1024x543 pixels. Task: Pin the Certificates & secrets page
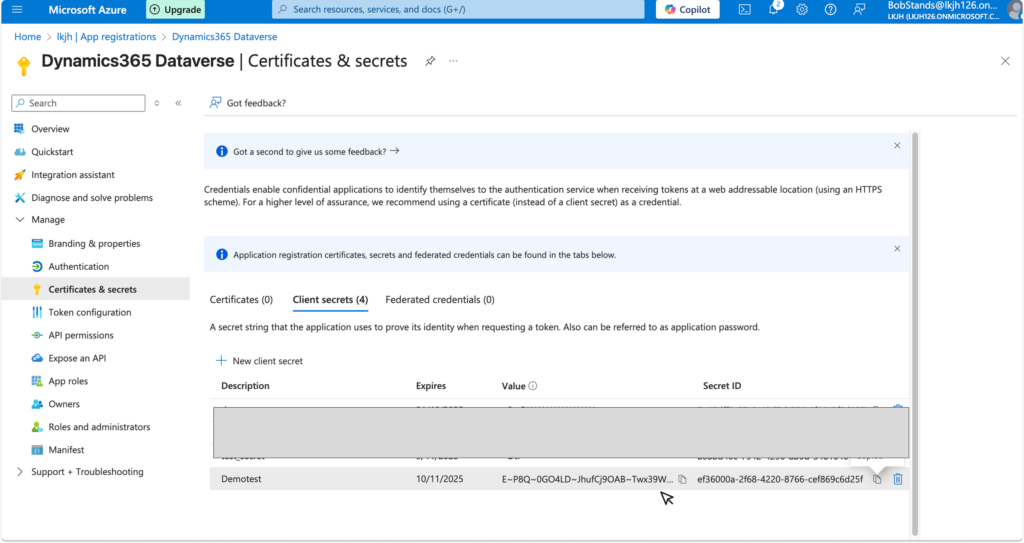430,61
